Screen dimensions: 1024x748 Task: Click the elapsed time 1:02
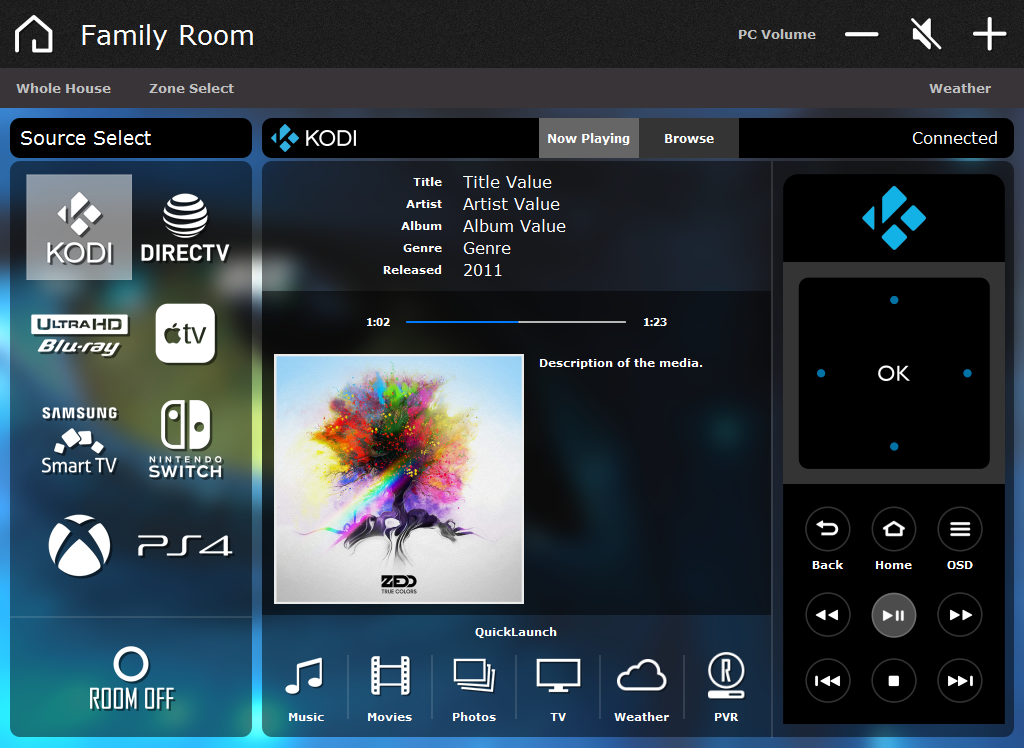(378, 322)
